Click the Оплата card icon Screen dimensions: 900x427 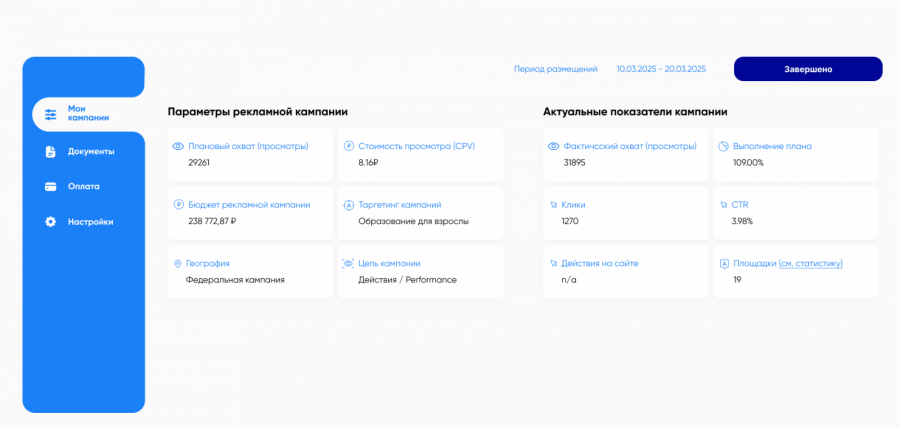[x=50, y=186]
